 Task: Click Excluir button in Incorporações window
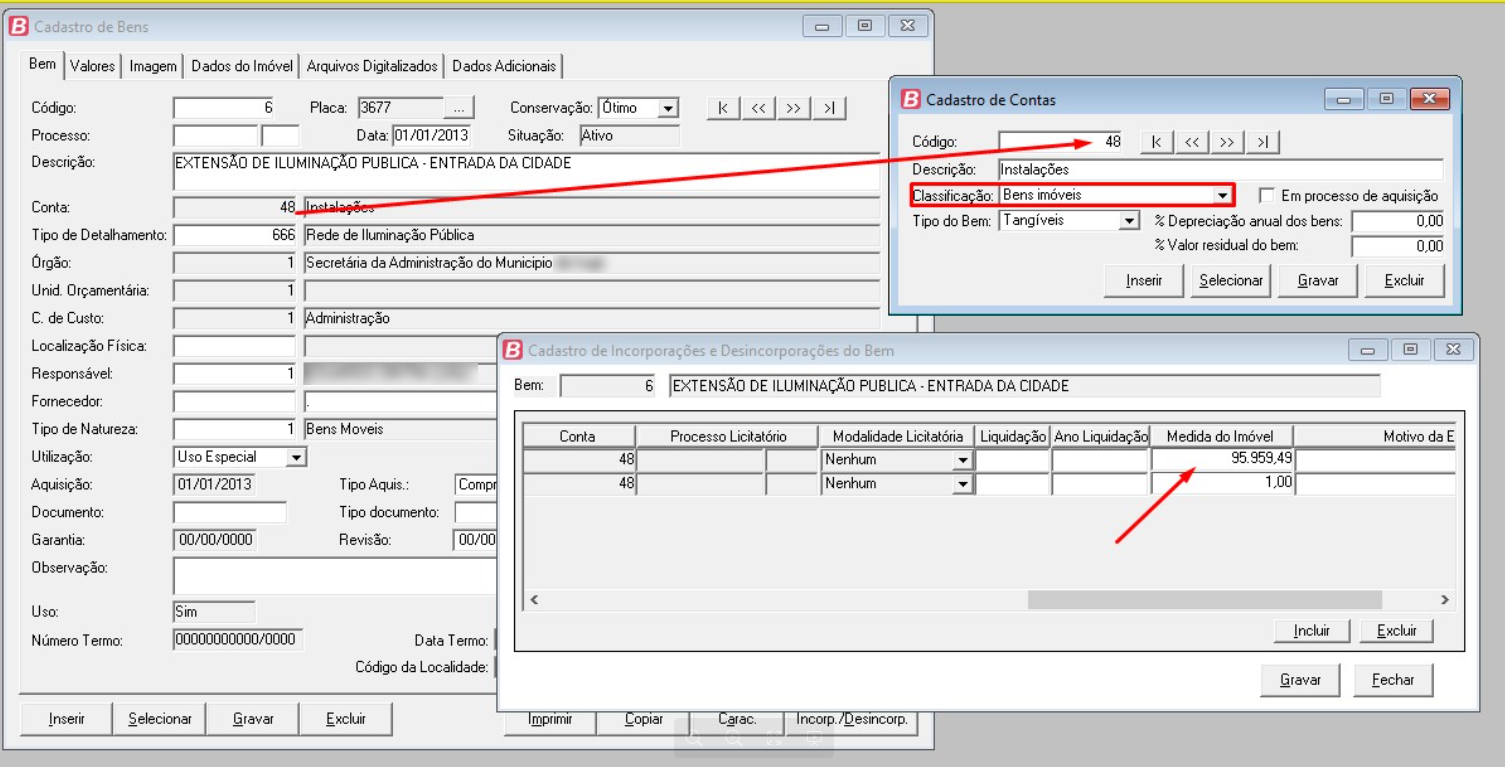click(x=1397, y=631)
